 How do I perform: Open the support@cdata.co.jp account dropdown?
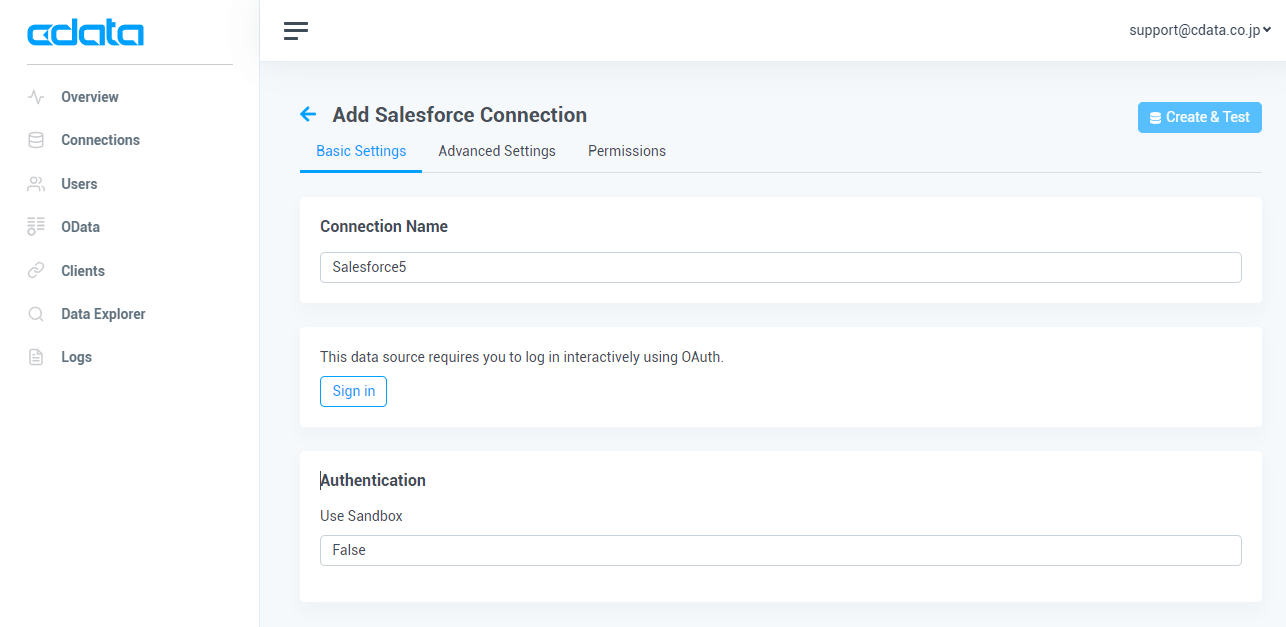(x=1199, y=30)
